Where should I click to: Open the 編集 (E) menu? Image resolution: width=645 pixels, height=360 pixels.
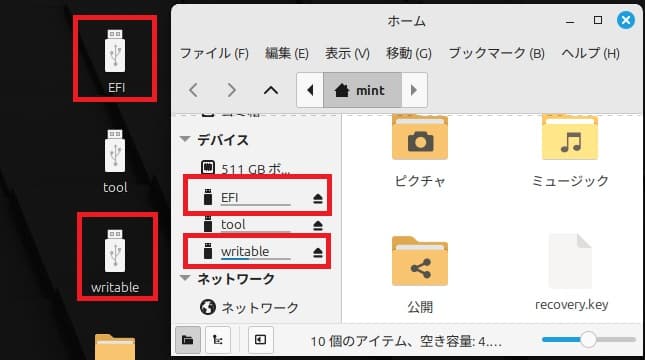click(287, 53)
